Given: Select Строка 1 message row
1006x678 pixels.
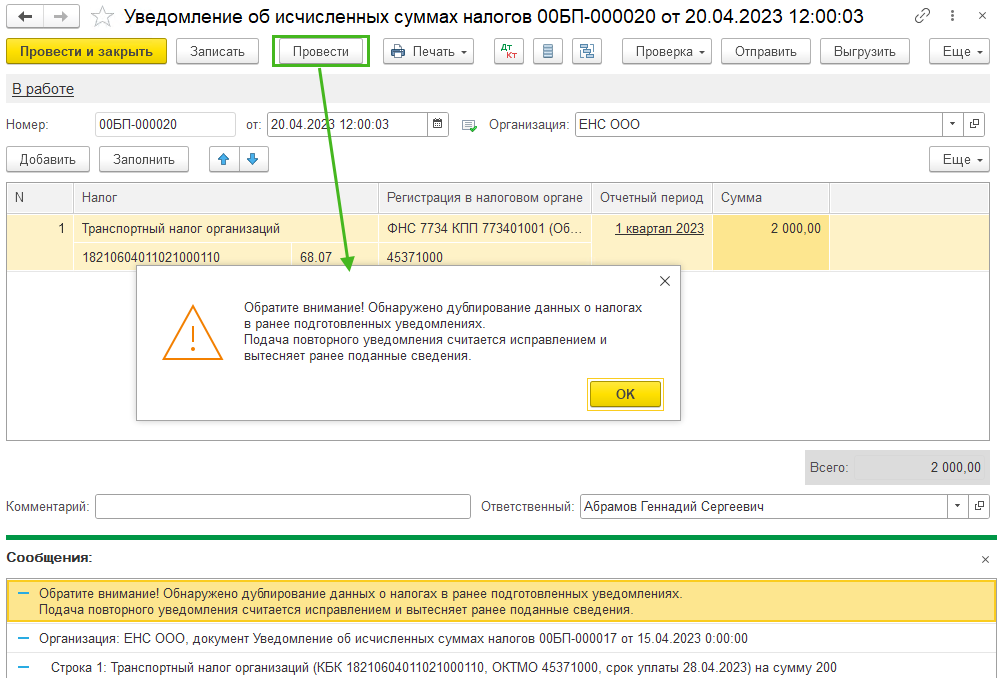Looking at the screenshot, I should click(x=501, y=667).
